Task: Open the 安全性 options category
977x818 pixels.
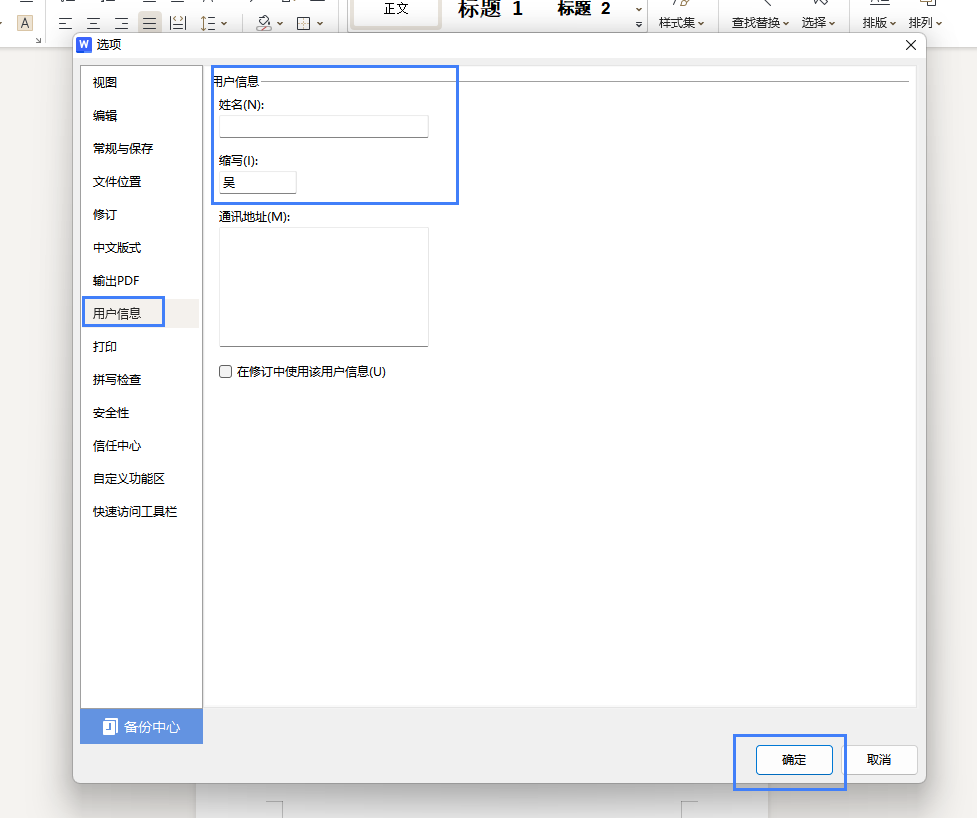Action: tap(111, 413)
